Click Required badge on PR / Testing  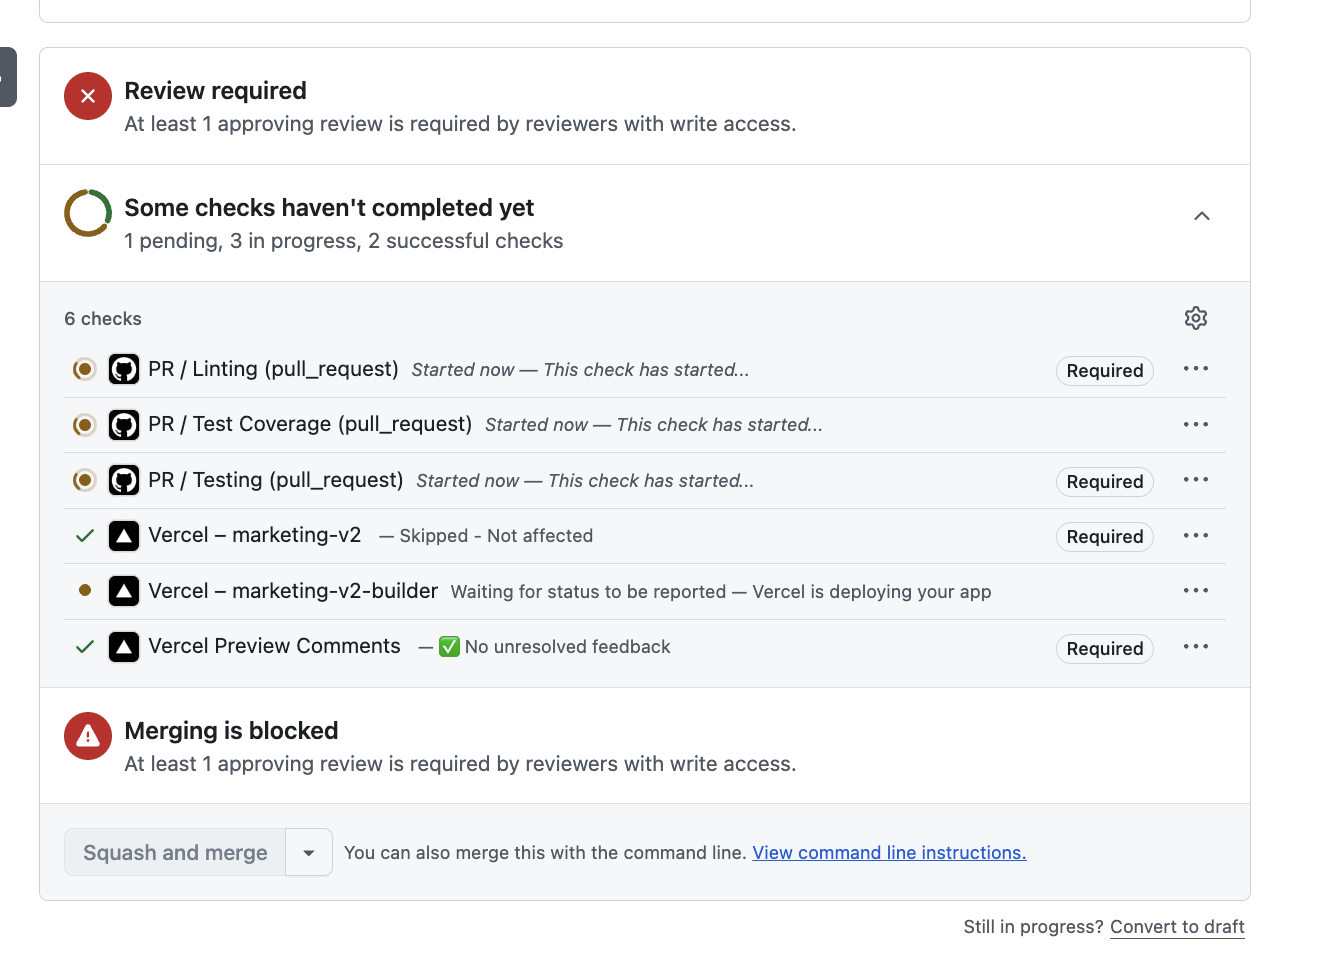[1105, 482]
